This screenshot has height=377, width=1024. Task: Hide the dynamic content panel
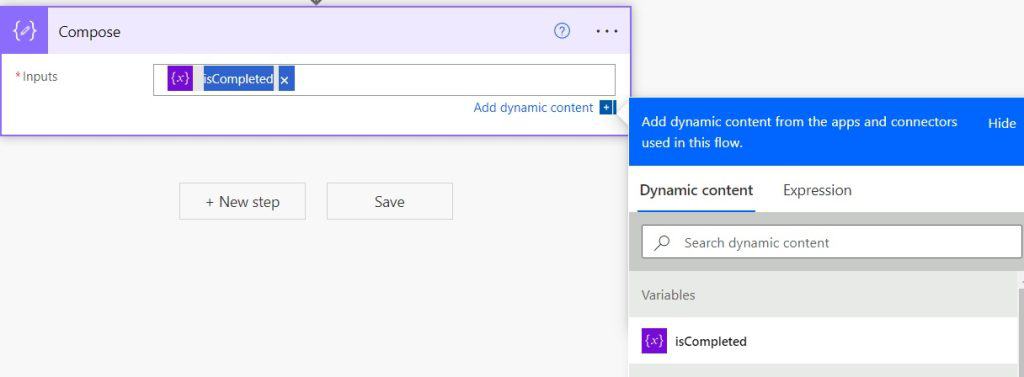(1001, 123)
